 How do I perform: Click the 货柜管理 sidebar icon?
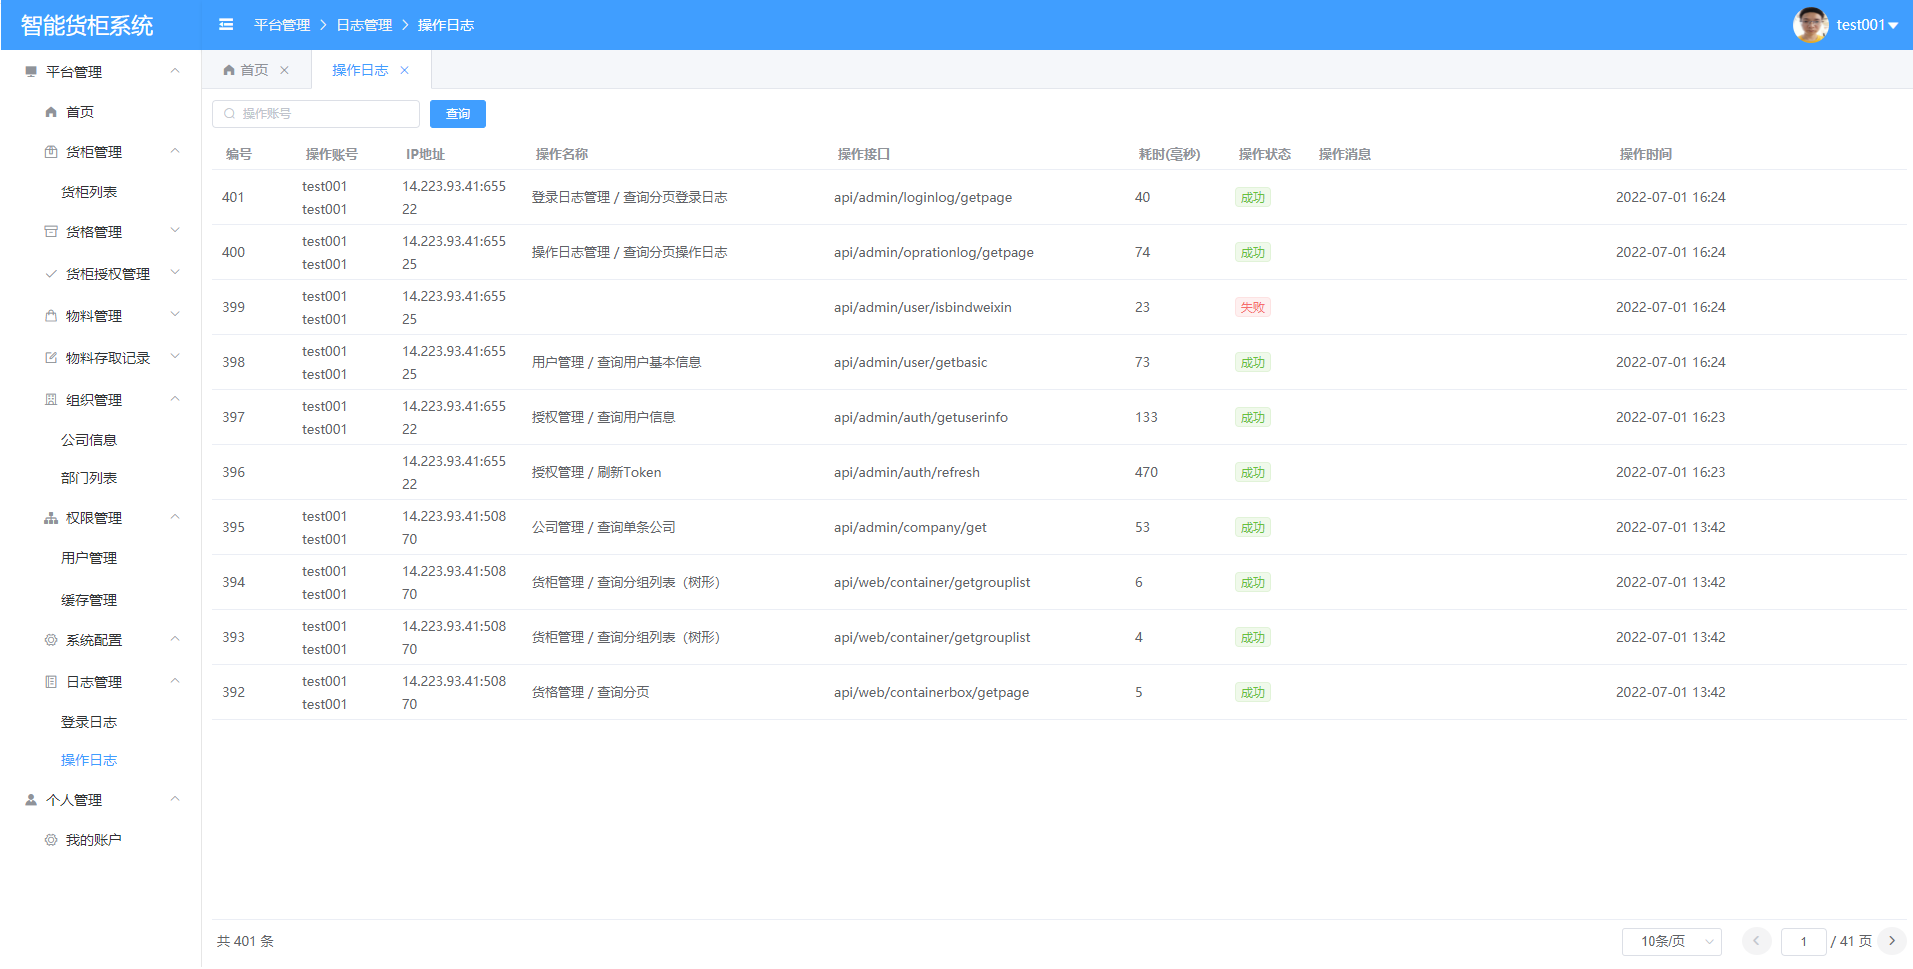pos(51,152)
